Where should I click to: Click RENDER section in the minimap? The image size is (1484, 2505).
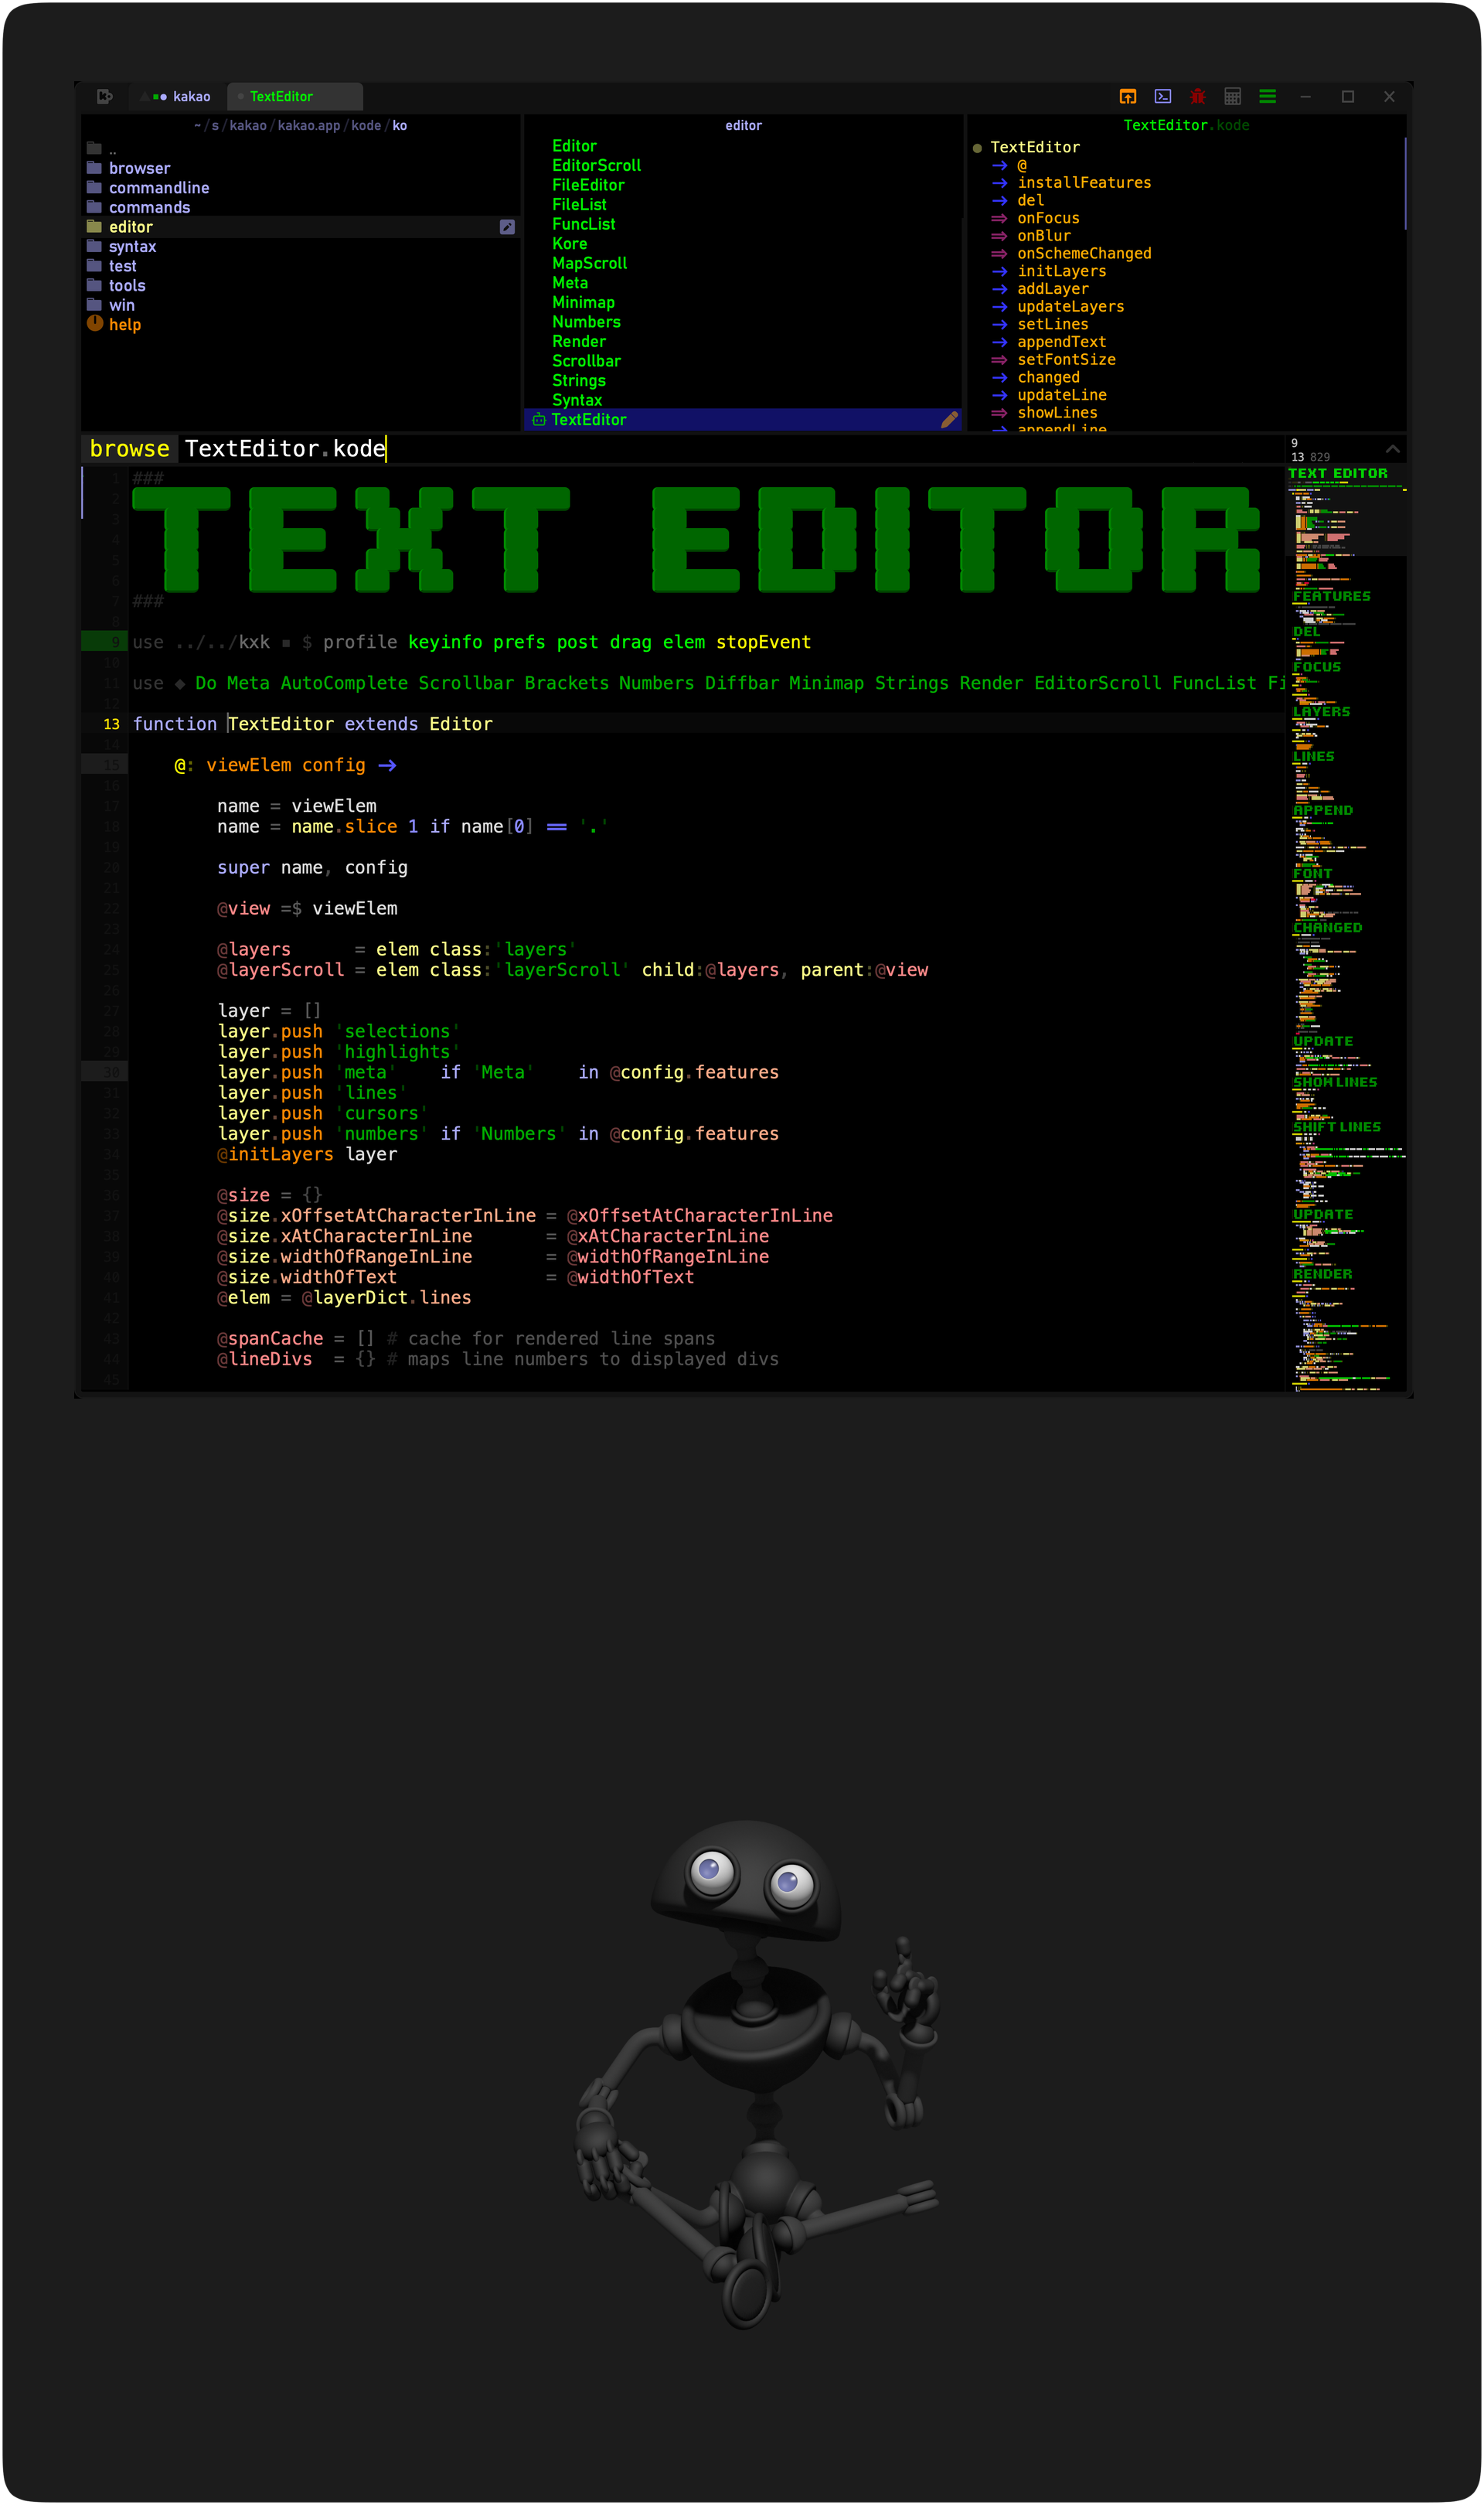coord(1322,1274)
